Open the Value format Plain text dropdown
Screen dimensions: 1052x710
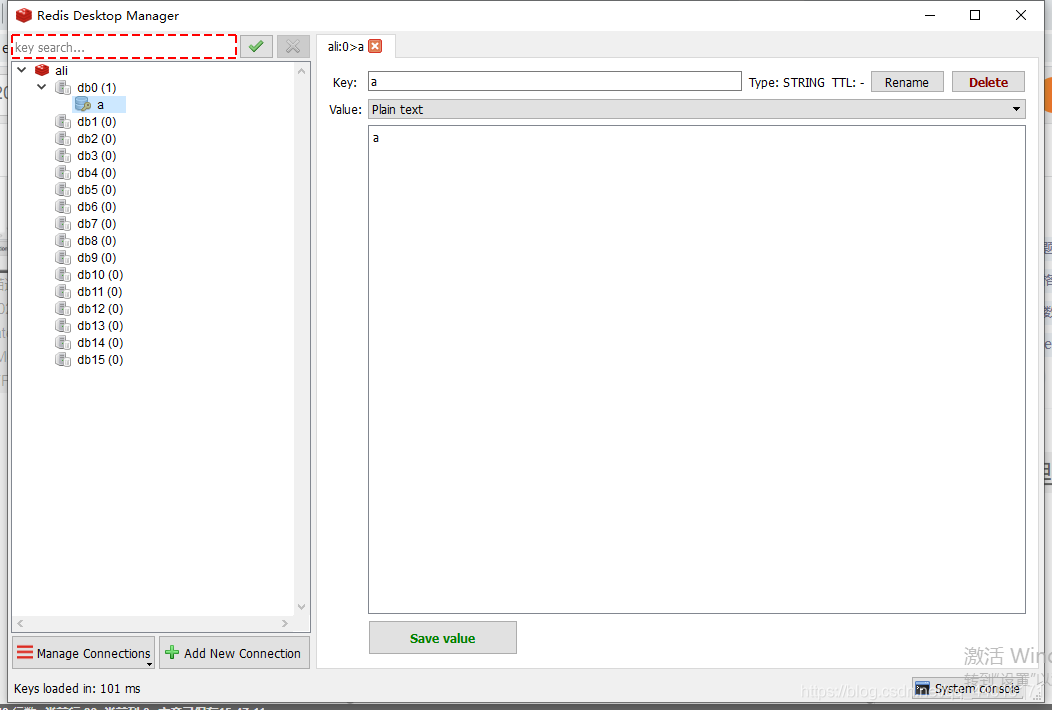pos(696,109)
